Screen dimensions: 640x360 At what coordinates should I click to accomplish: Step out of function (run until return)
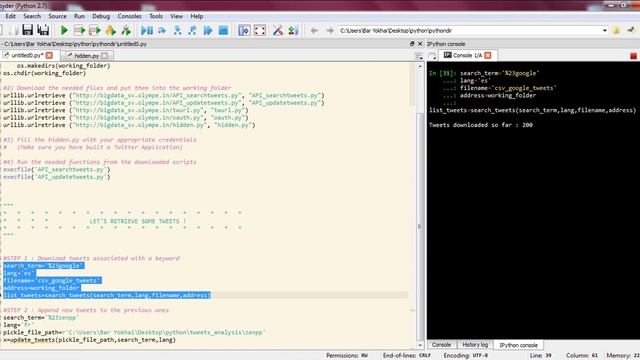(192, 30)
